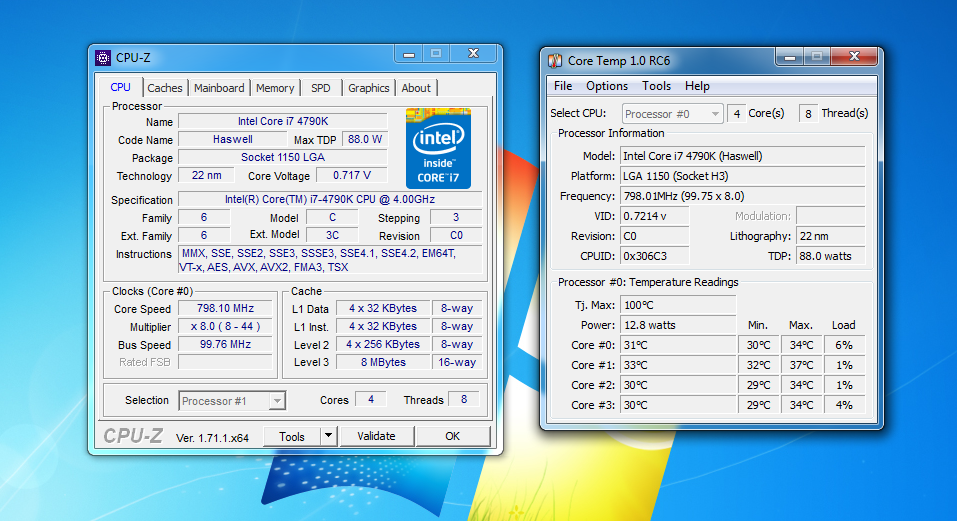This screenshot has height=521, width=957.
Task: Click the Core #0 load value 6%
Action: (844, 345)
